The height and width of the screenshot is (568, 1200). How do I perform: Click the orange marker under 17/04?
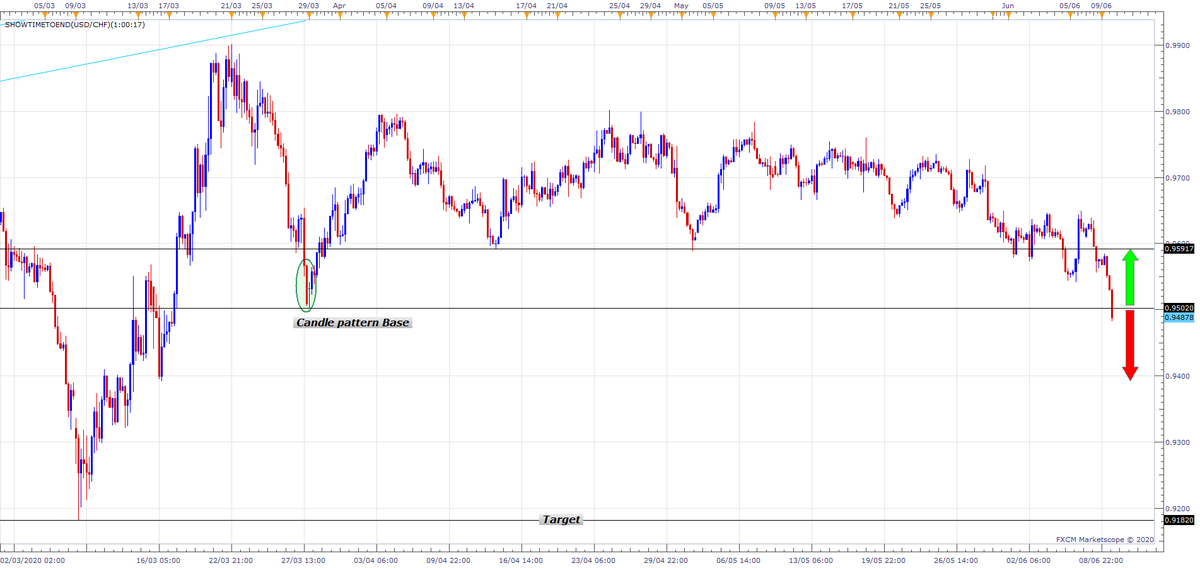point(526,15)
